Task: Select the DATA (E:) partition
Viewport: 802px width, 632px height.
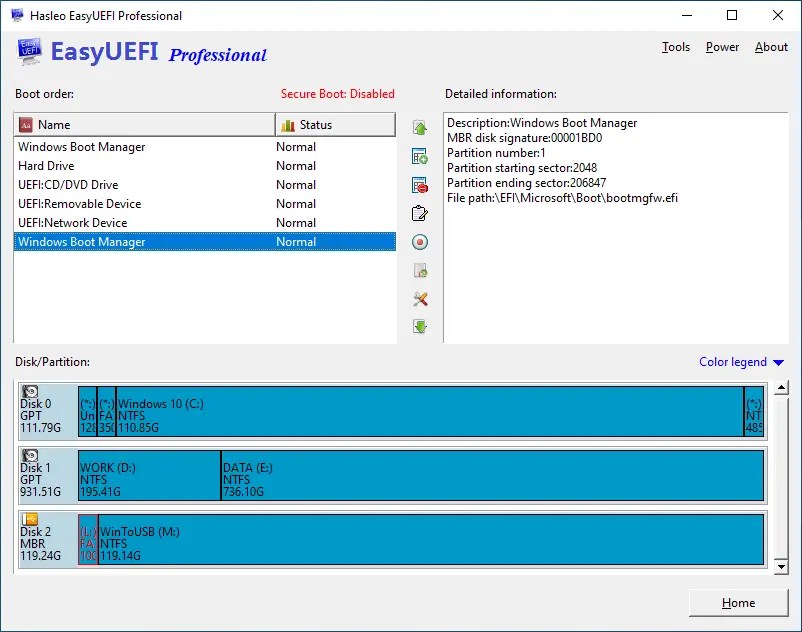Action: click(493, 476)
